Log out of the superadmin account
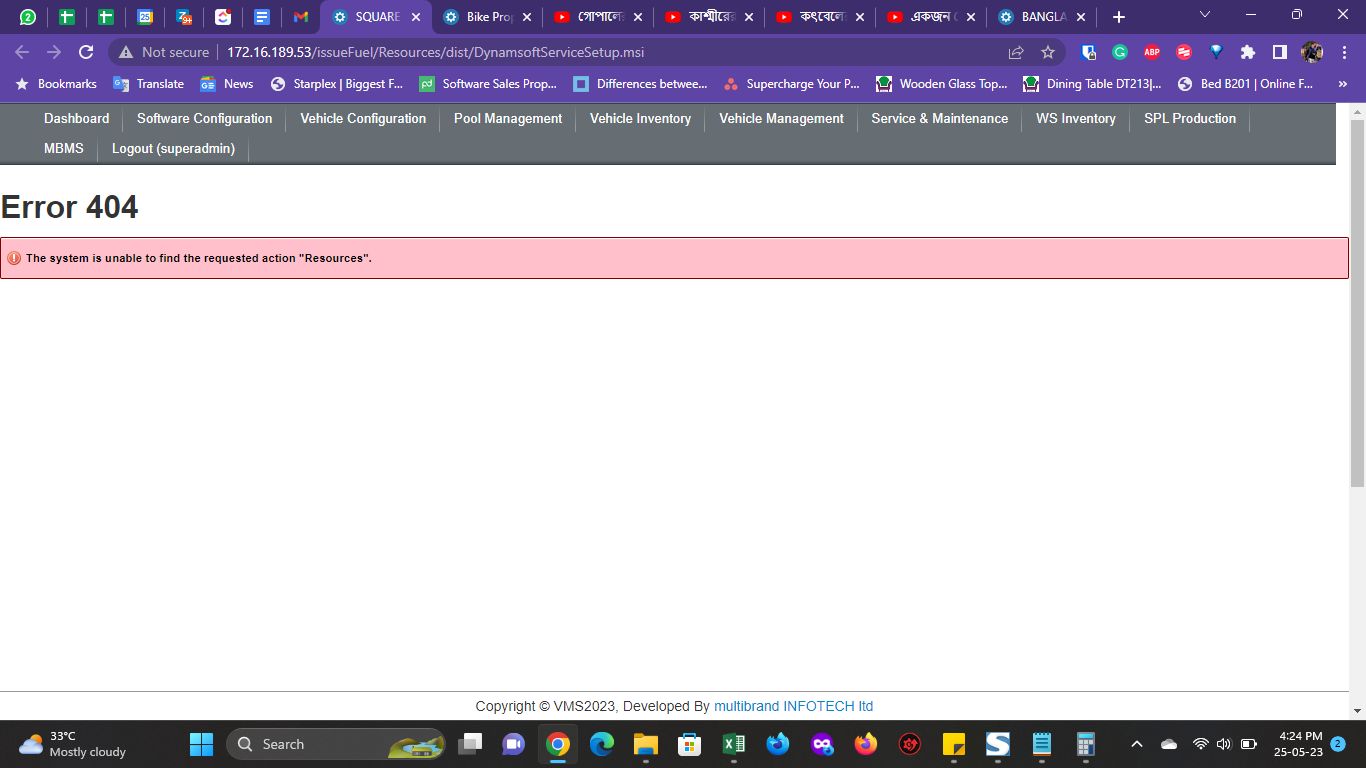Image resolution: width=1366 pixels, height=768 pixels. click(174, 148)
